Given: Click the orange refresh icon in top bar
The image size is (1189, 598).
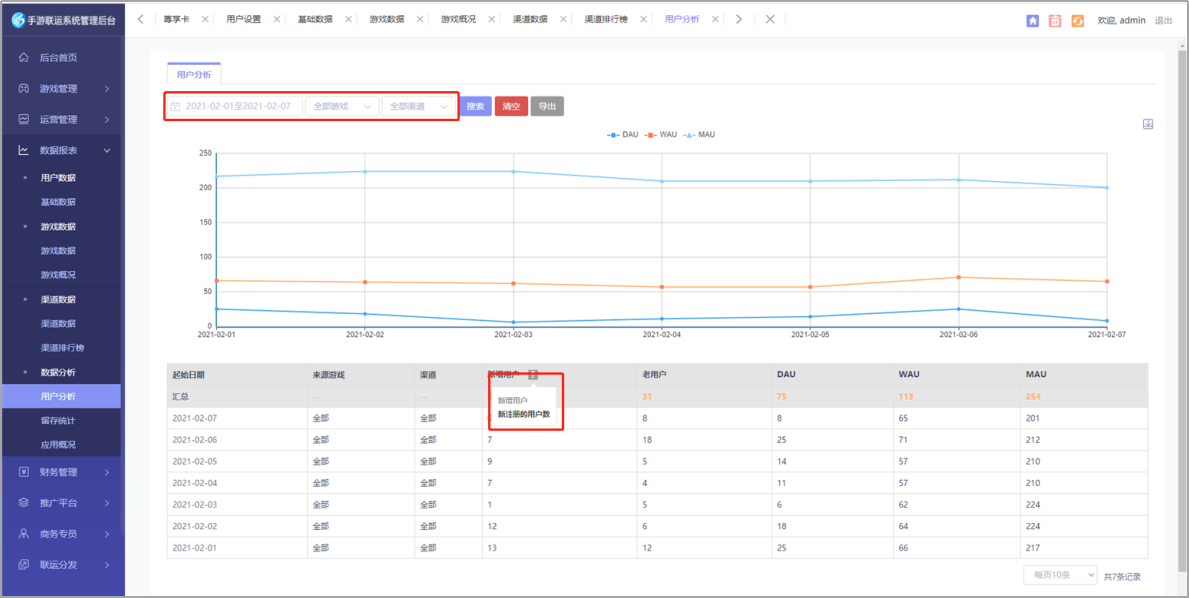Looking at the screenshot, I should point(1078,20).
